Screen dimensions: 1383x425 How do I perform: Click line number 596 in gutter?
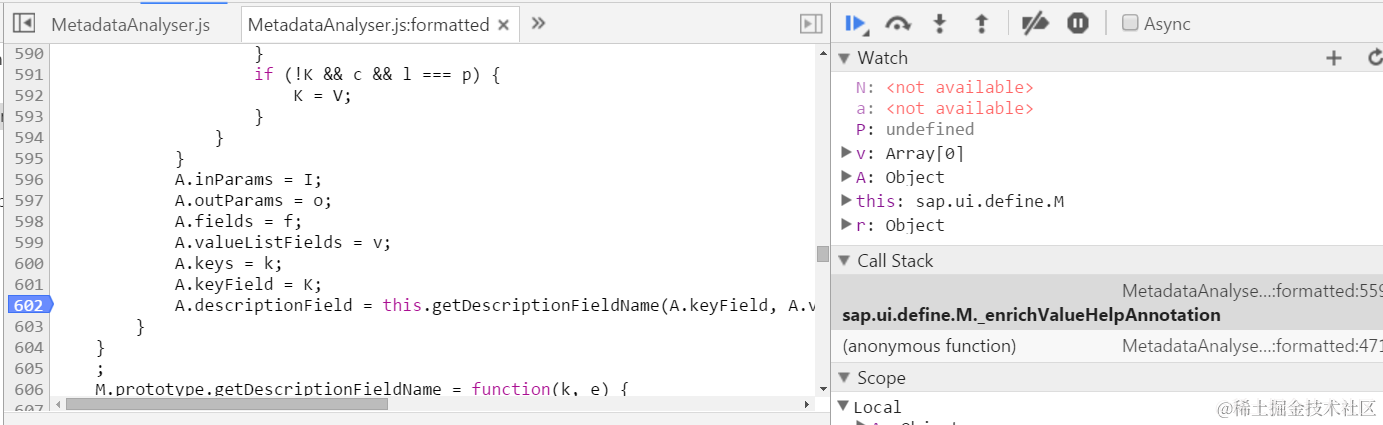pyautogui.click(x=28, y=180)
